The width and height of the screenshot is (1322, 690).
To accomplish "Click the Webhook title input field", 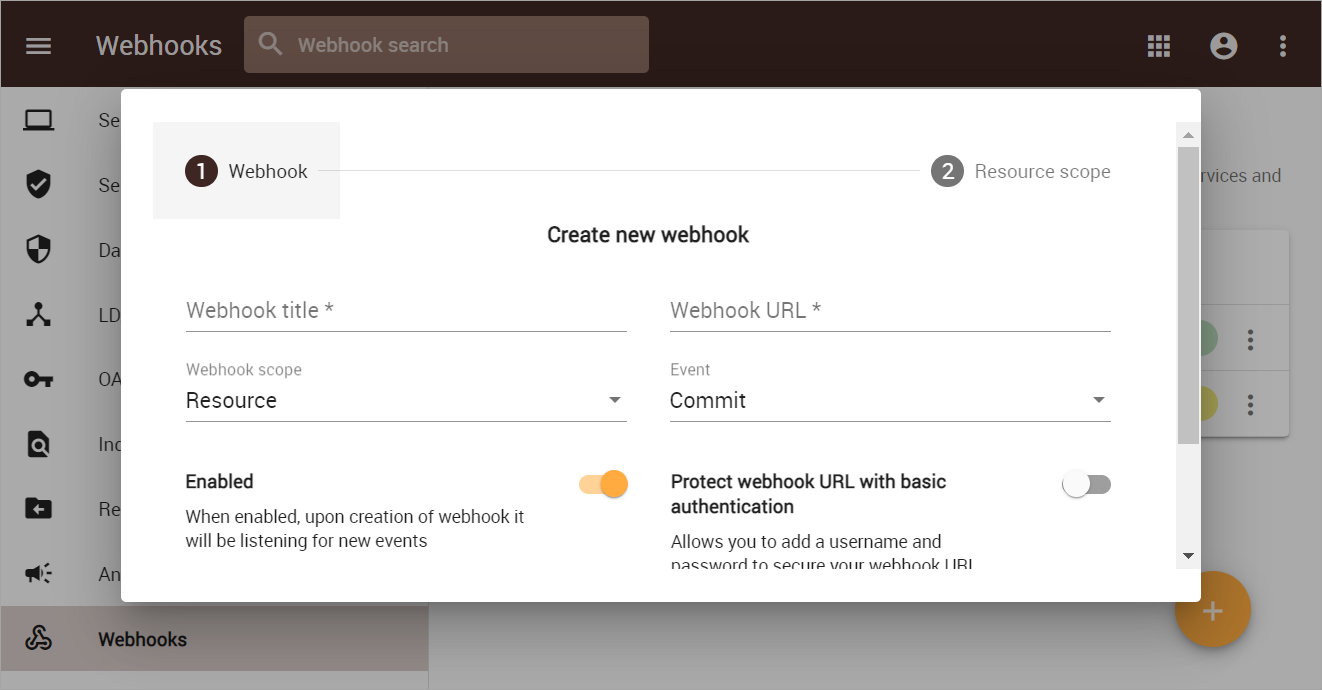I will coord(405,311).
